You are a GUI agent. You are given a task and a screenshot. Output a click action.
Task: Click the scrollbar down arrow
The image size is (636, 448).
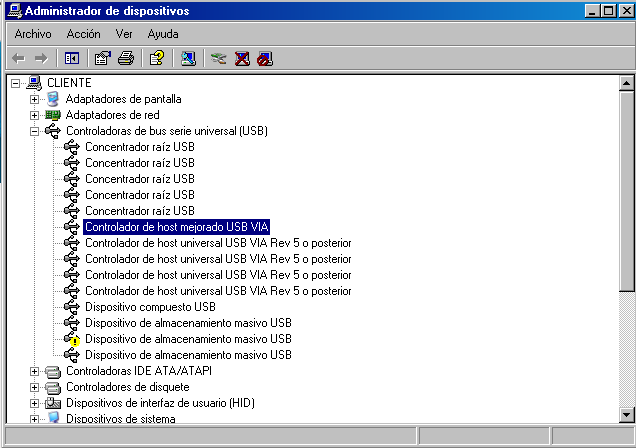(627, 415)
